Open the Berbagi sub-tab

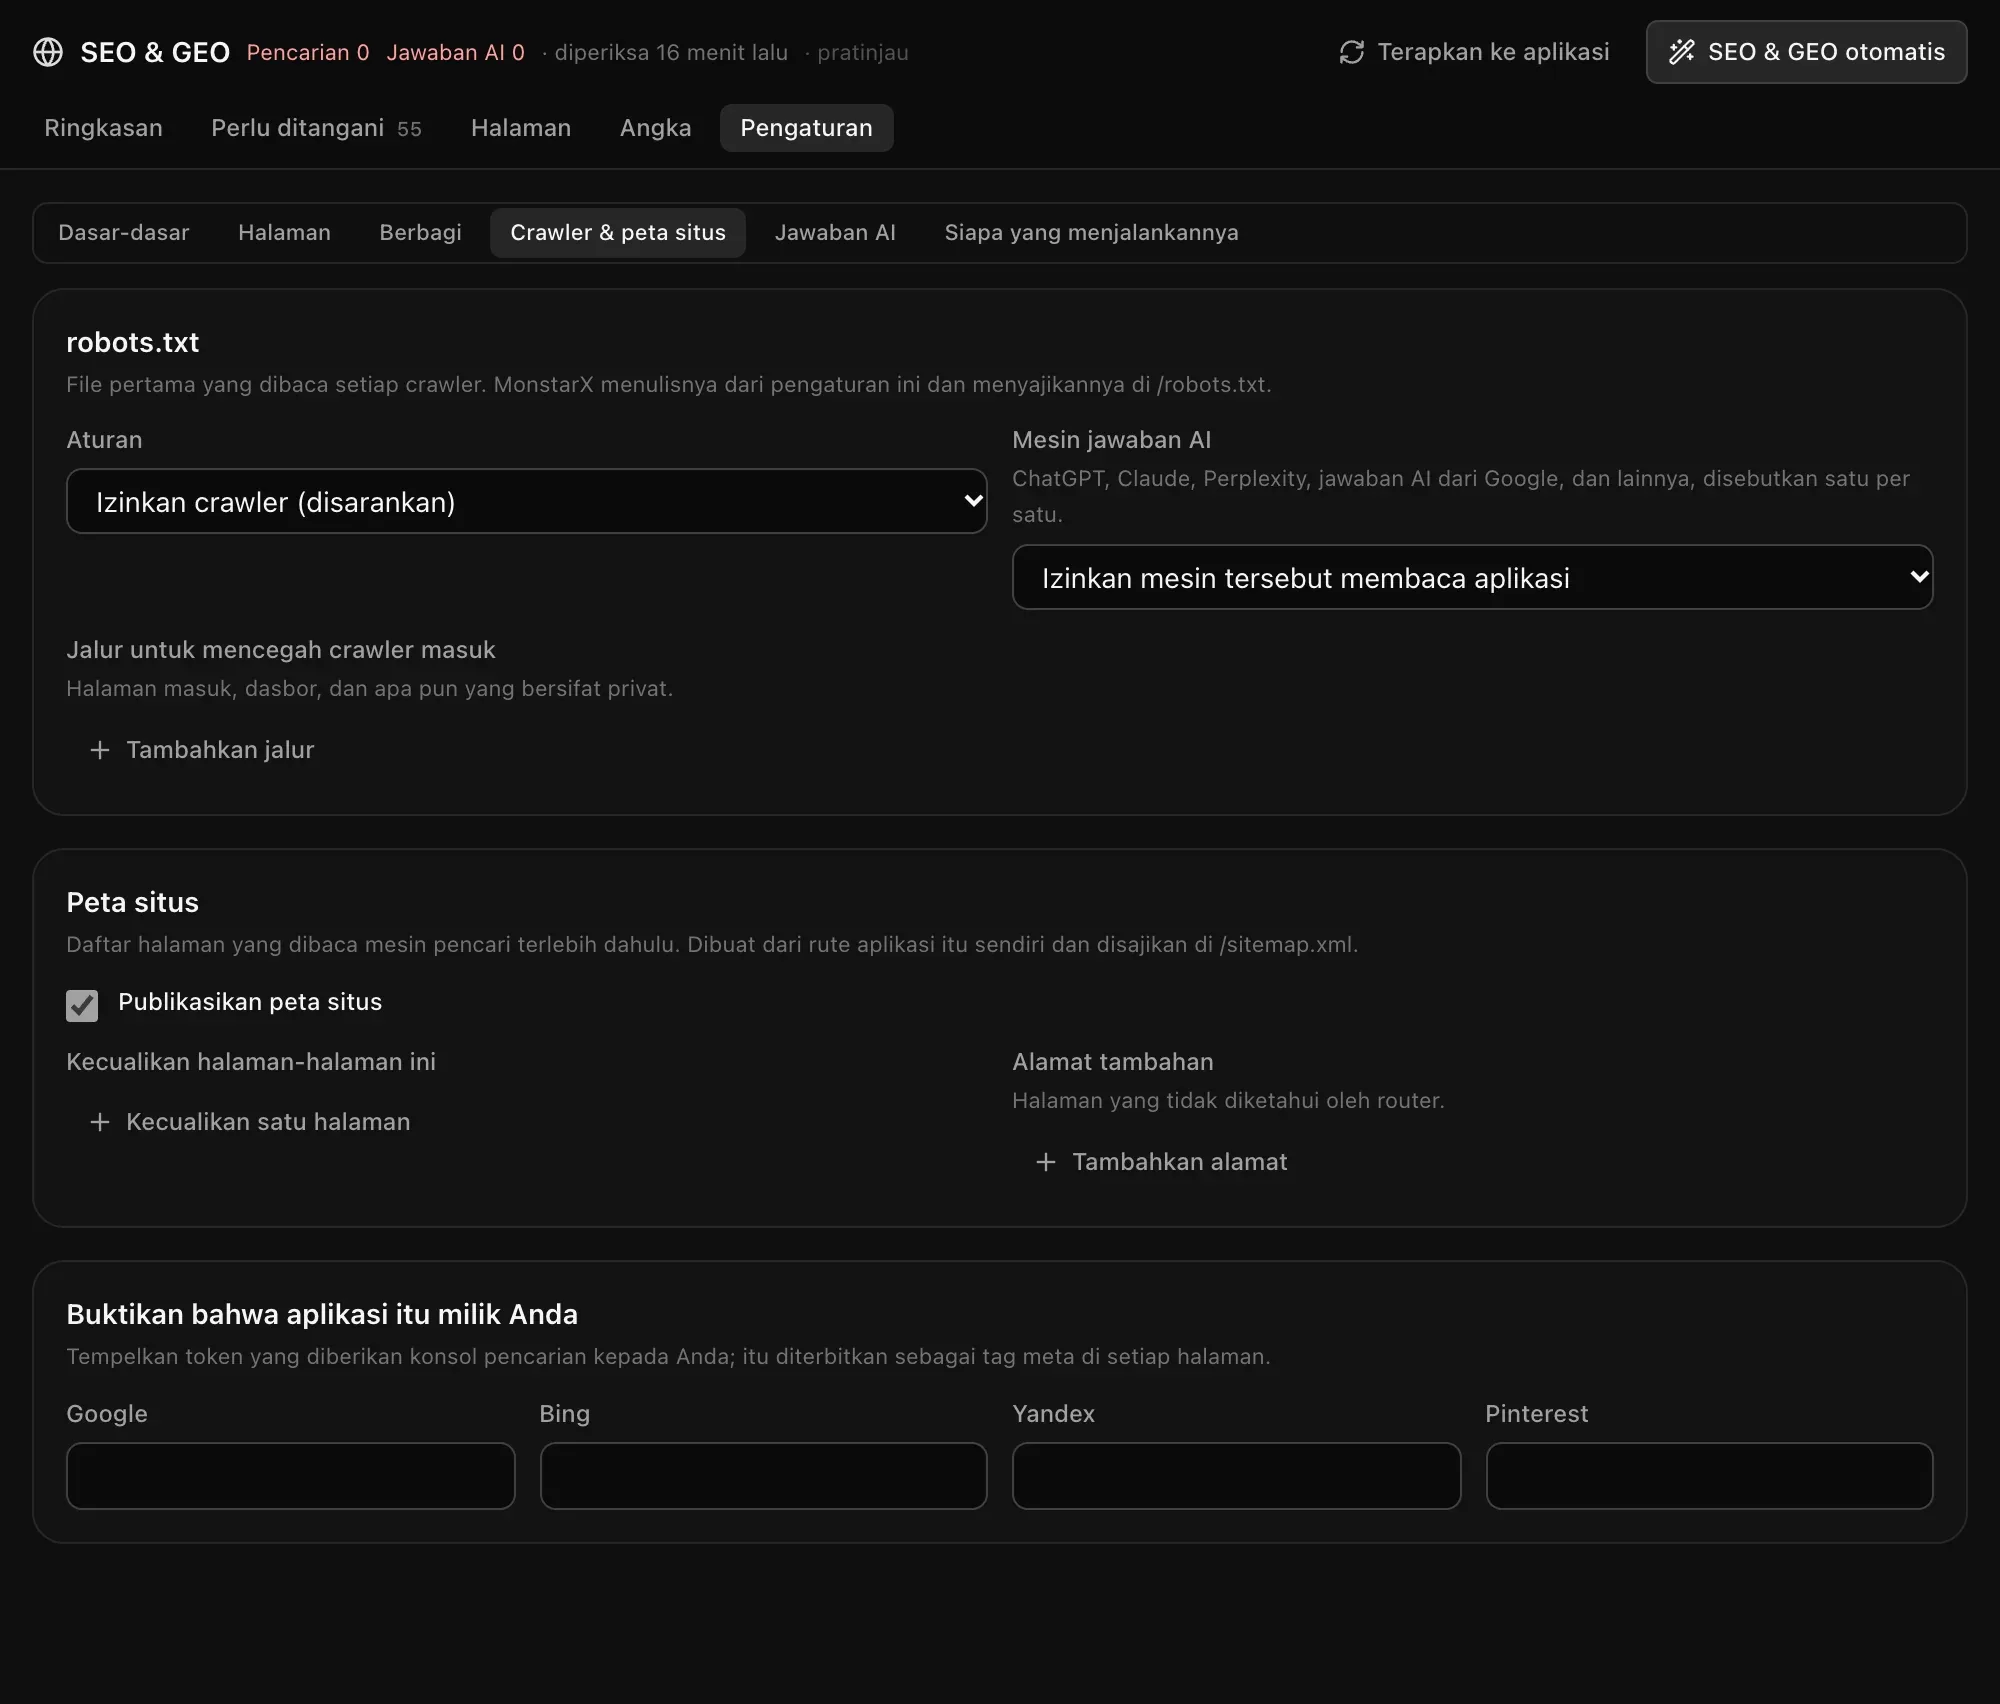click(x=421, y=233)
